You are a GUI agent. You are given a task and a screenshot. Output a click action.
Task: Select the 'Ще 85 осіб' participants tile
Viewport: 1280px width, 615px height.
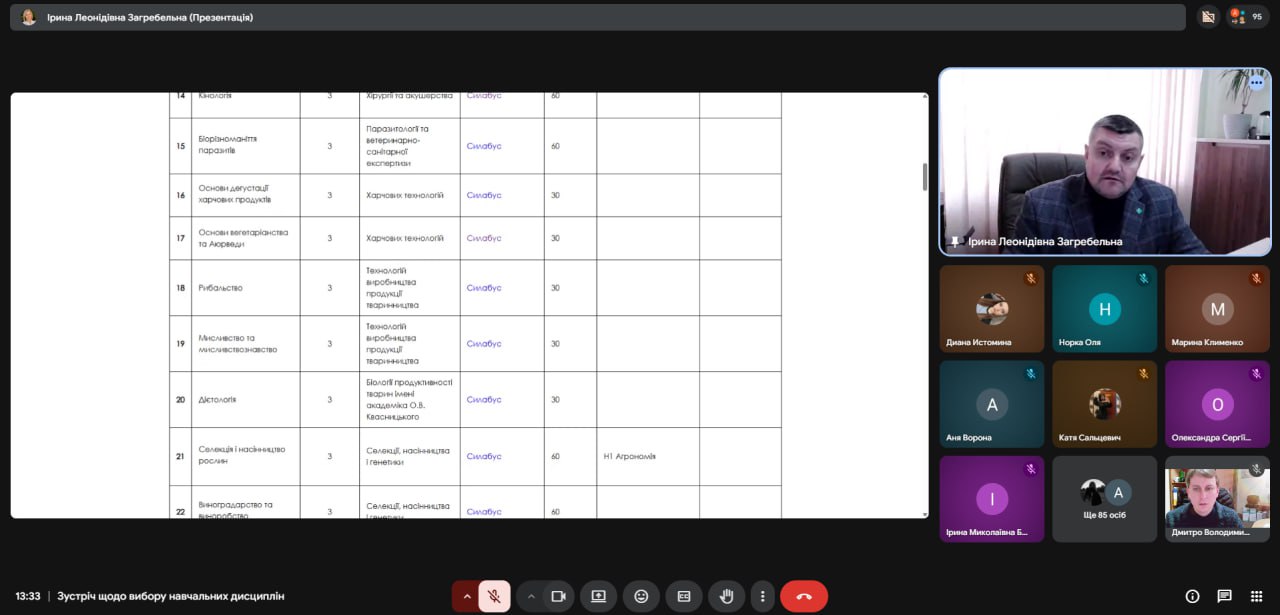coord(1104,499)
